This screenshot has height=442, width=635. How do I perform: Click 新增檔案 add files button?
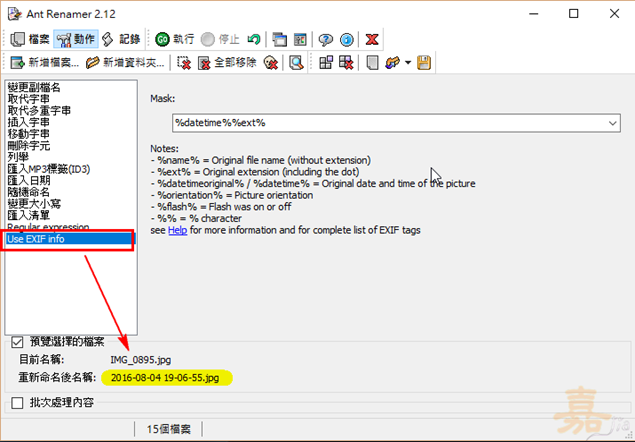coord(44,63)
